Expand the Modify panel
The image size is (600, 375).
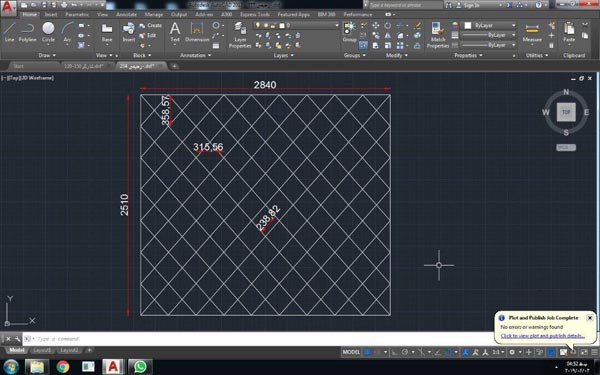click(x=396, y=55)
